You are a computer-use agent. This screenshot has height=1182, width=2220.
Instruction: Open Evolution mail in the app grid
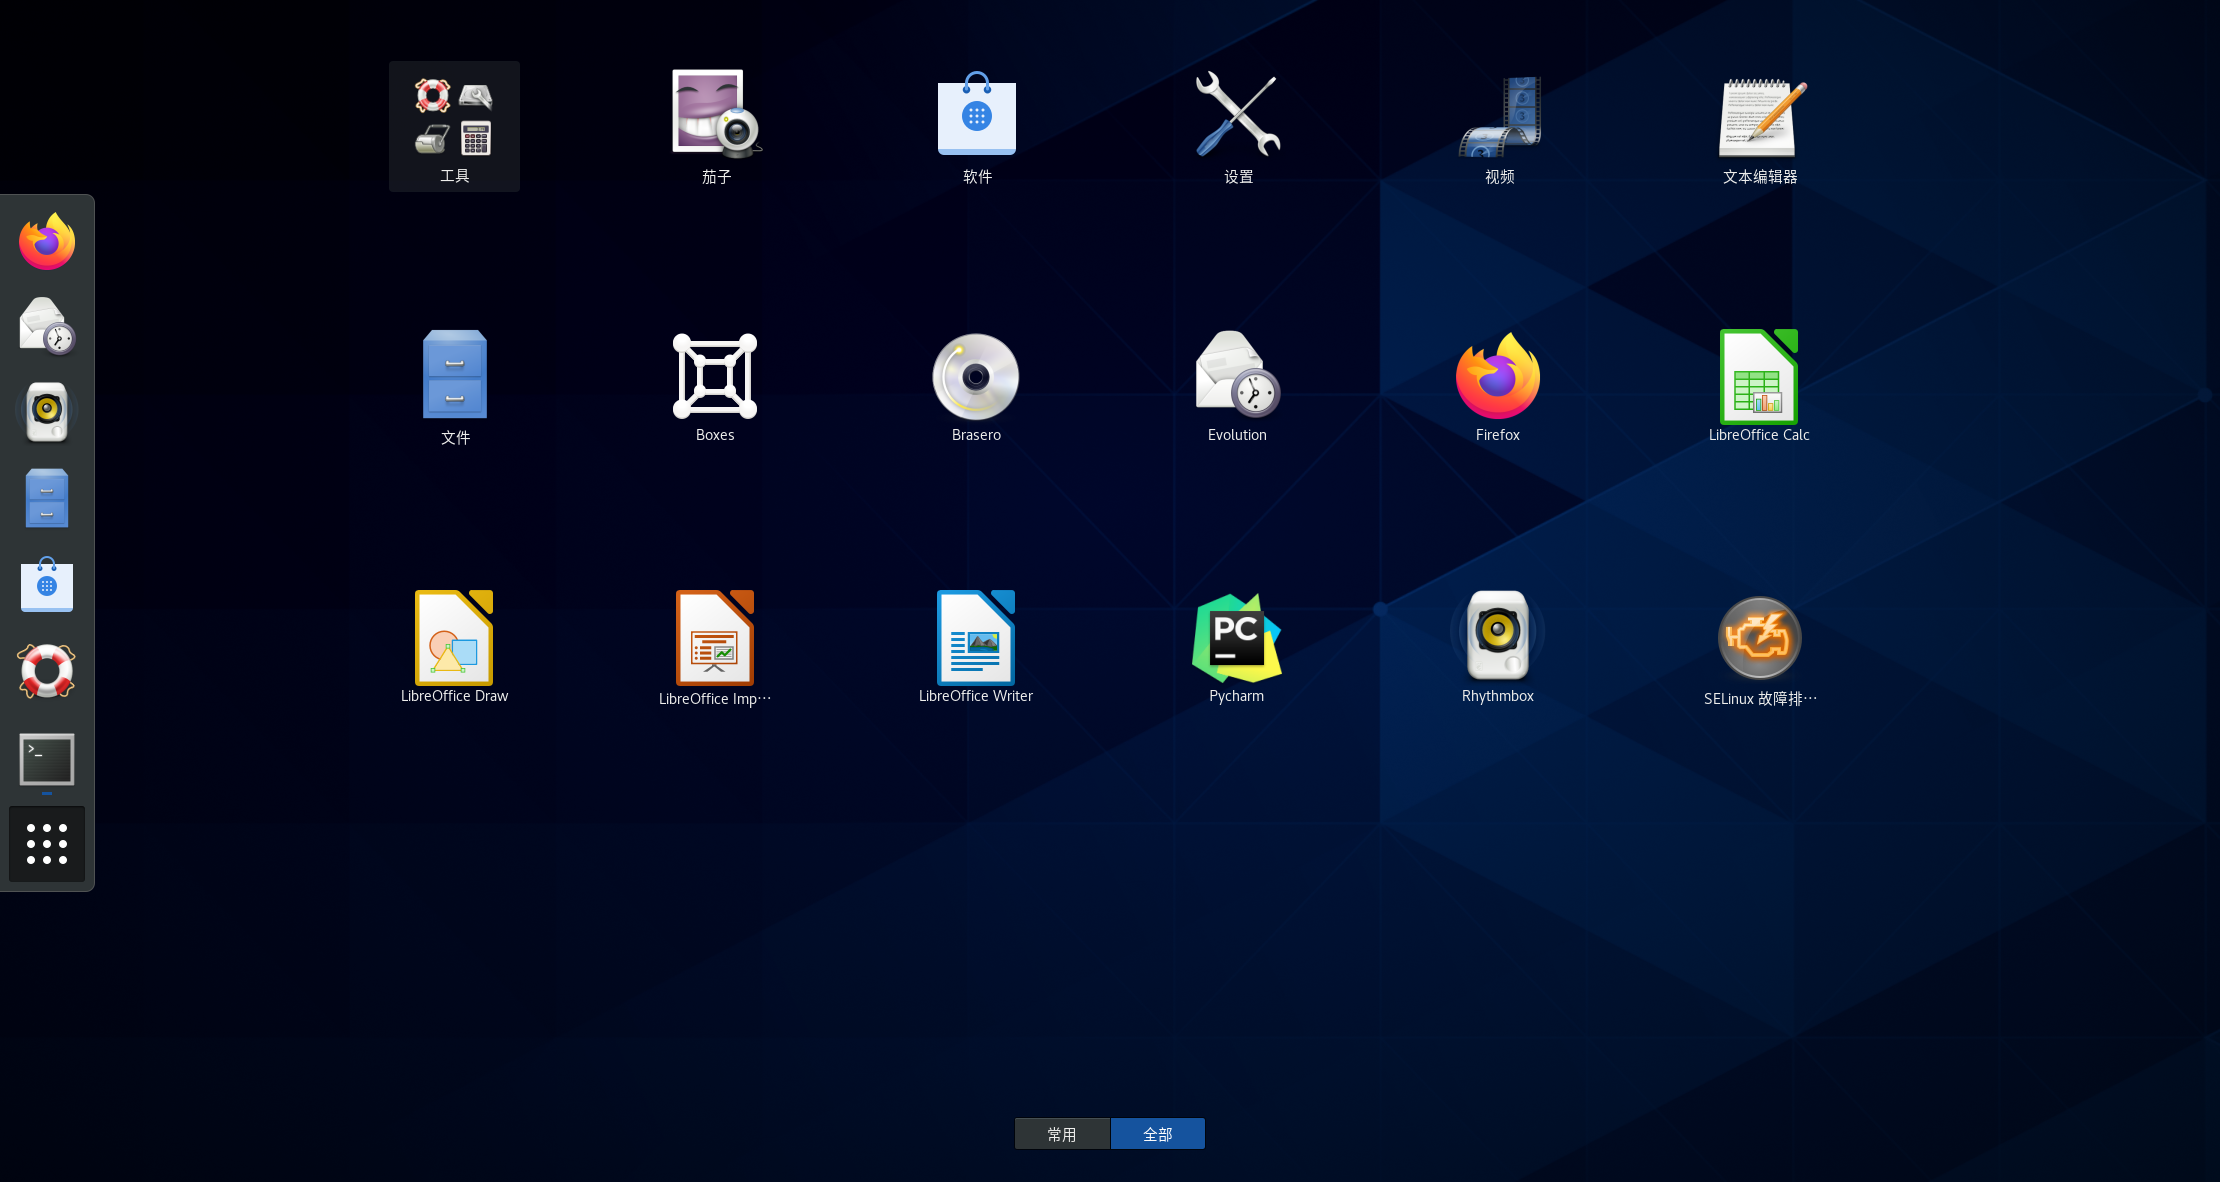tap(1237, 387)
